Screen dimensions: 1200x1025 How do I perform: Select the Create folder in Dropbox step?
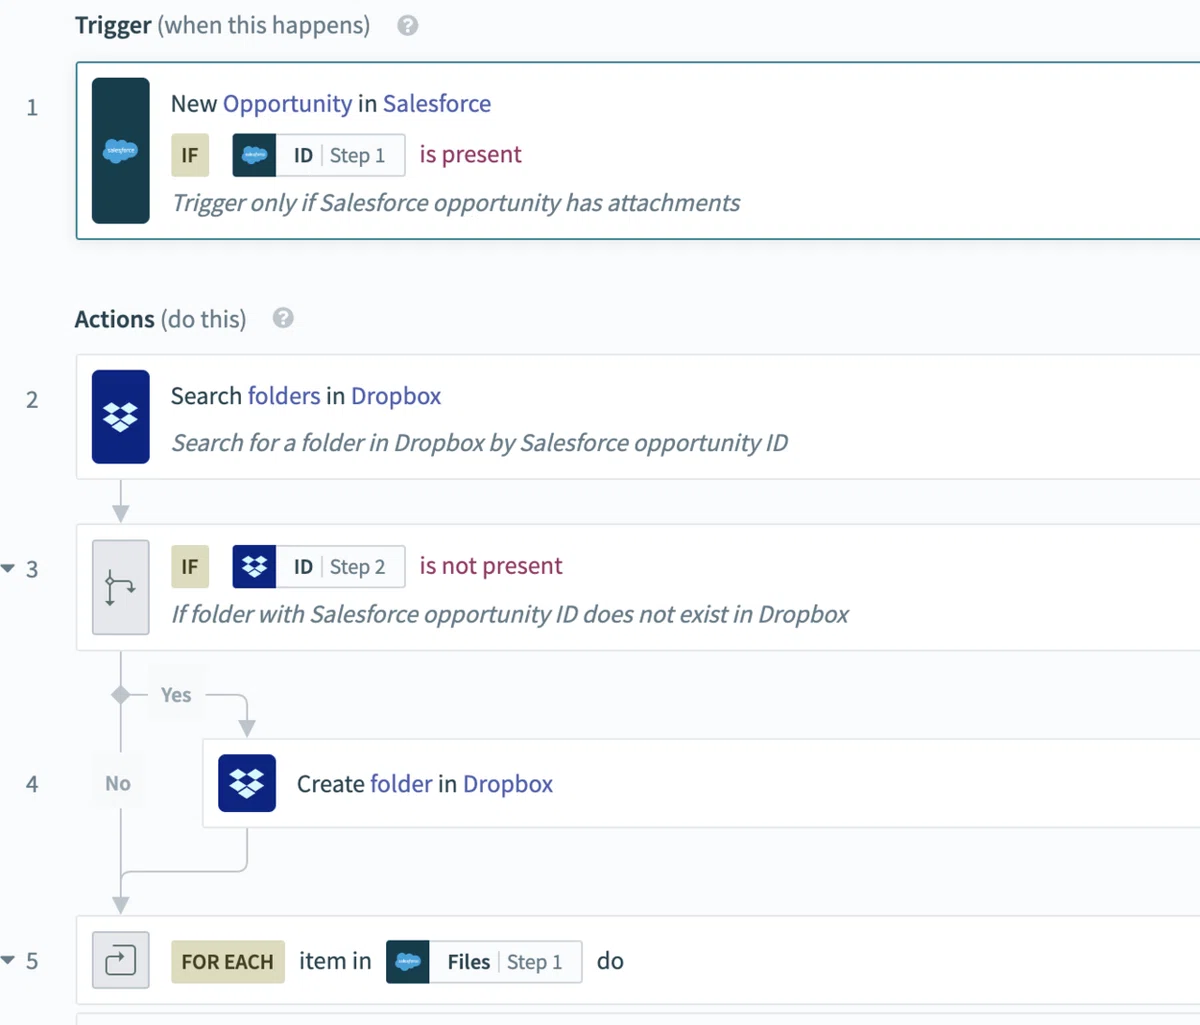click(701, 783)
